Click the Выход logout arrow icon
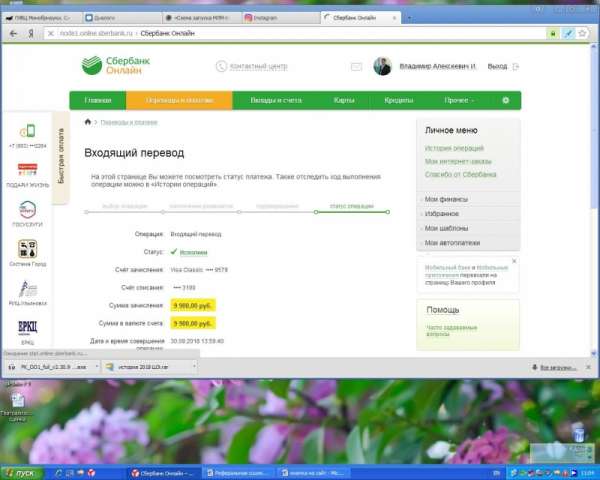The width and height of the screenshot is (600, 480). pos(515,67)
